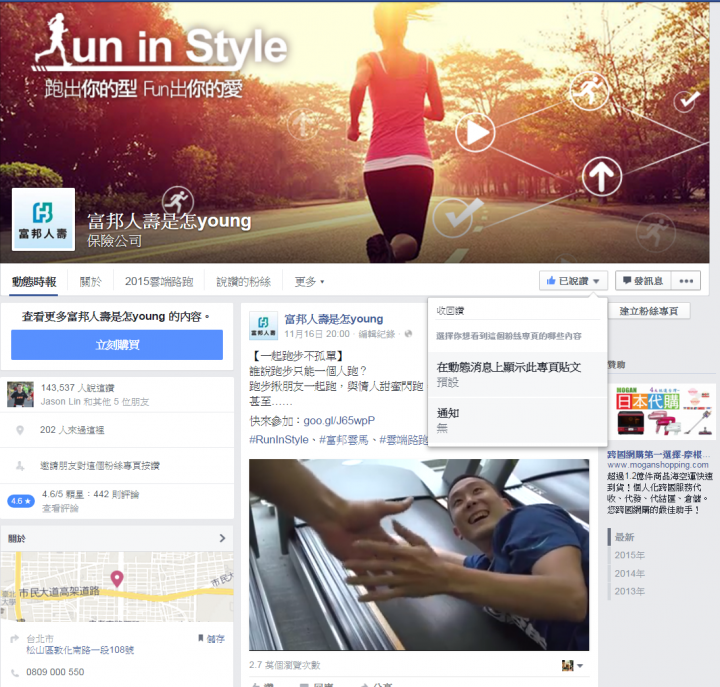Select the 通知 notification option
This screenshot has height=687, width=720.
[518, 420]
